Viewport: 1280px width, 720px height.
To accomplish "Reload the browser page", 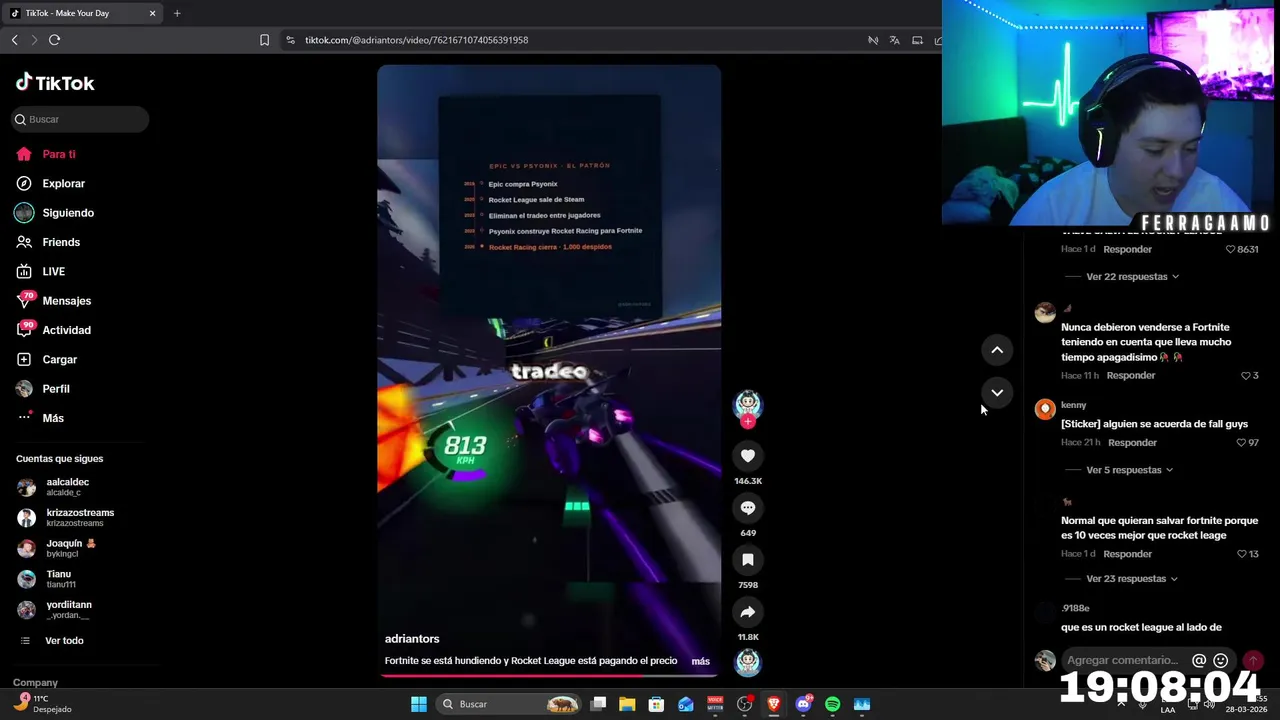I will [54, 40].
